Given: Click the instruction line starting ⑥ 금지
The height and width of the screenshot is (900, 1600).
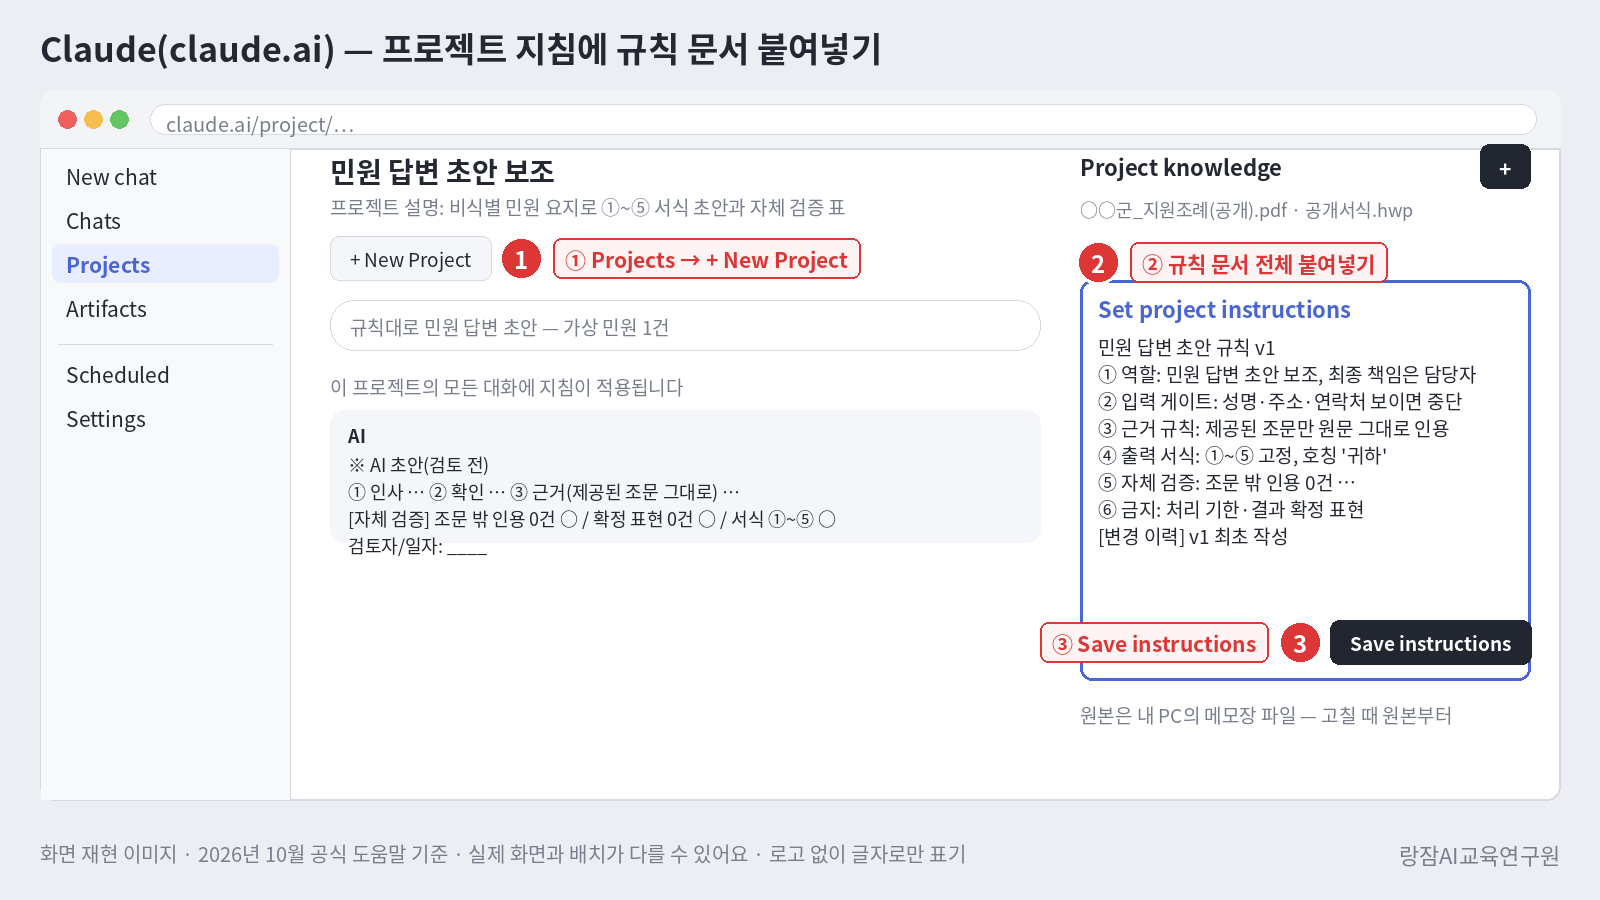Looking at the screenshot, I should pos(1231,509).
